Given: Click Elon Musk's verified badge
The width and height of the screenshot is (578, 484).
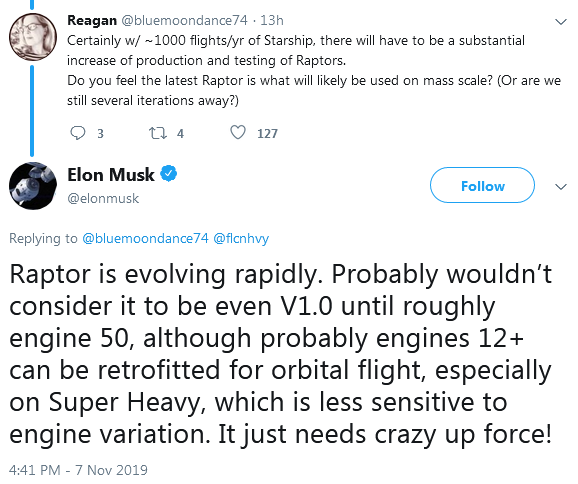Looking at the screenshot, I should (169, 174).
